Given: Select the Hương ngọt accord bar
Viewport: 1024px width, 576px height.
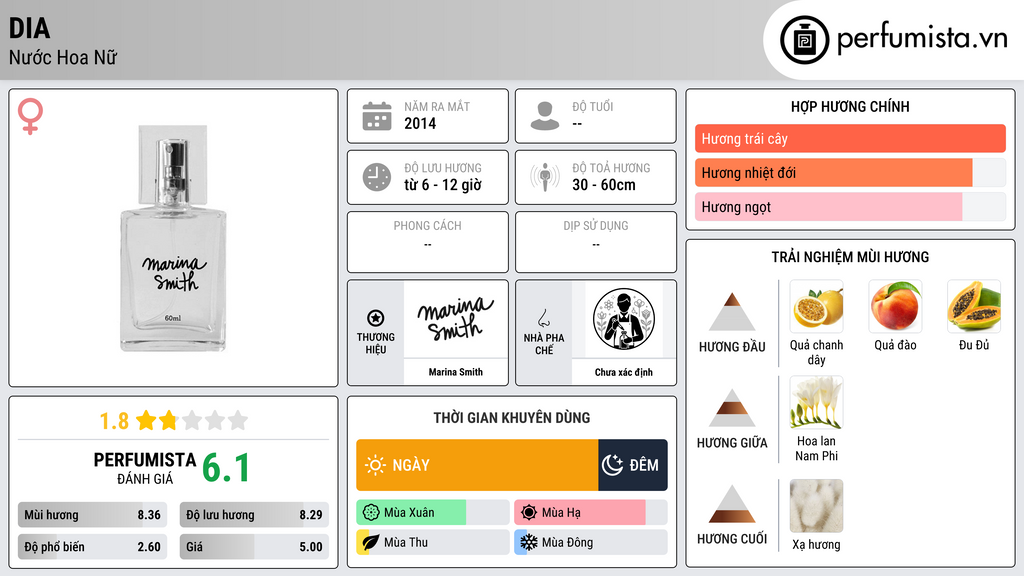Looking at the screenshot, I should [x=850, y=206].
